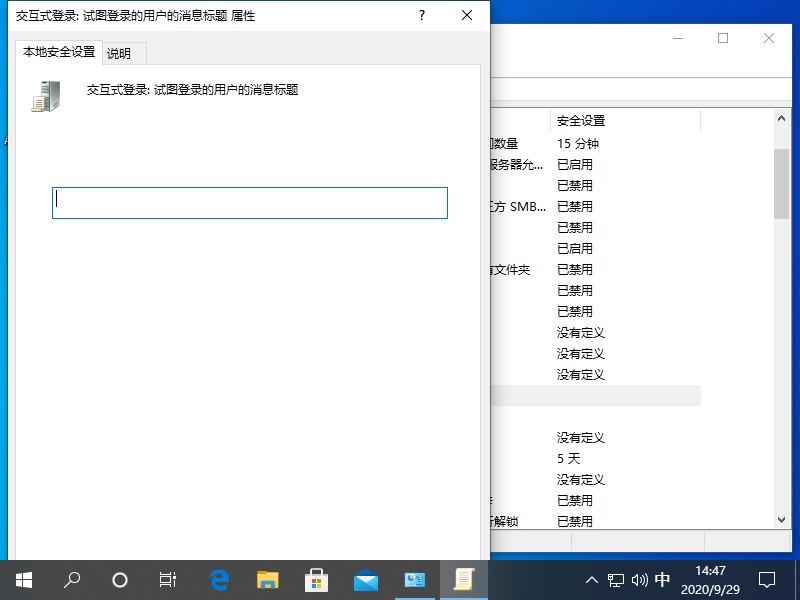800x600 pixels.
Task: Click the network status tray icon
Action: [x=615, y=580]
